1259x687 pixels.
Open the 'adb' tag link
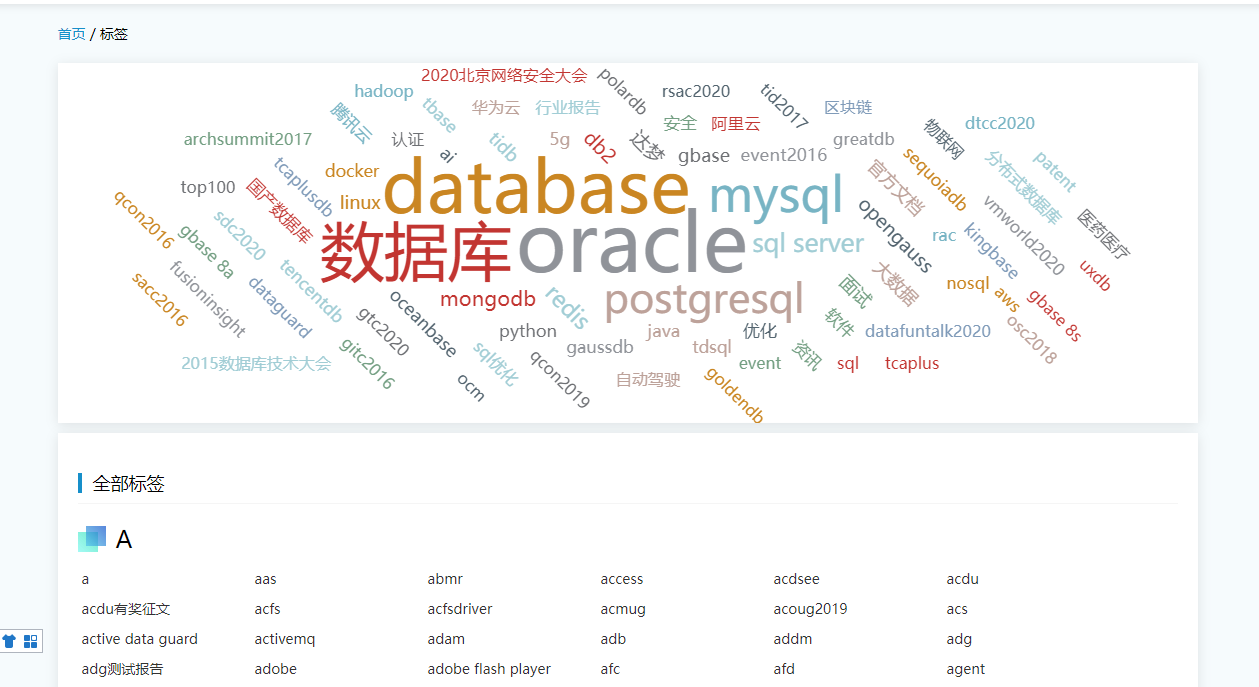(x=613, y=639)
